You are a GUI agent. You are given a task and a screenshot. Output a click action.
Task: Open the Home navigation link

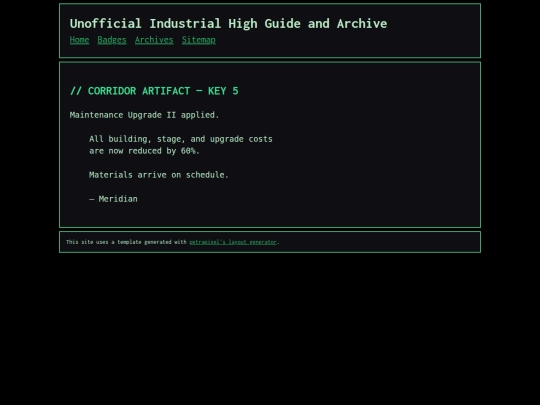point(79,40)
